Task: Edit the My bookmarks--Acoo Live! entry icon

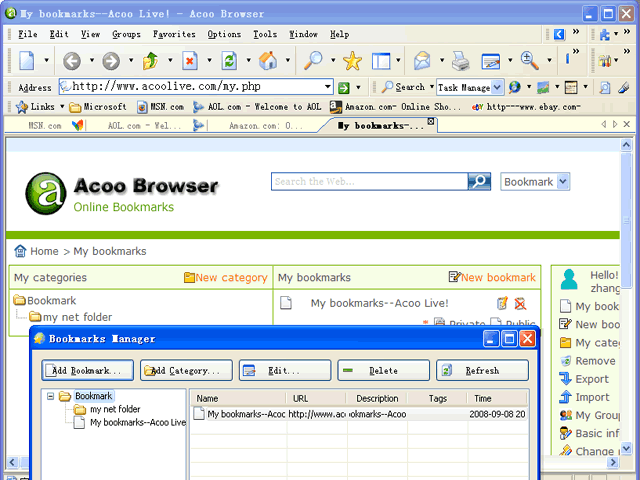Action: tap(502, 303)
